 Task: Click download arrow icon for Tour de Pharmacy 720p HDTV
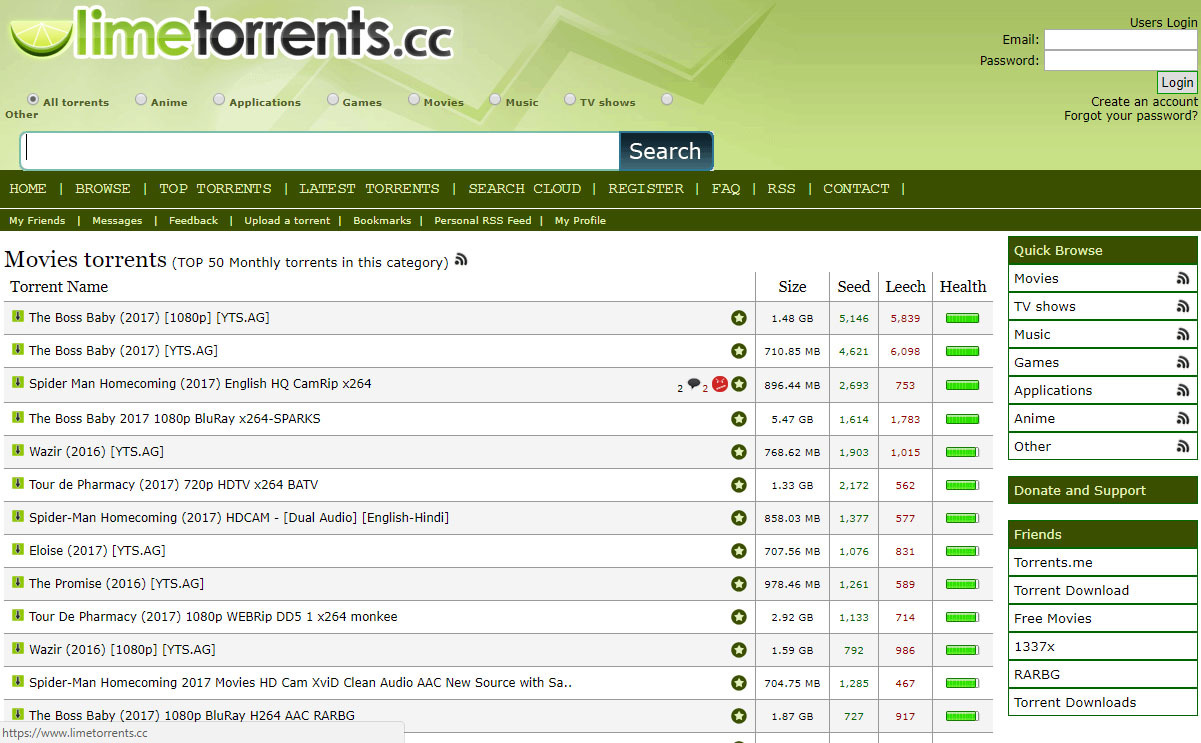[17, 483]
